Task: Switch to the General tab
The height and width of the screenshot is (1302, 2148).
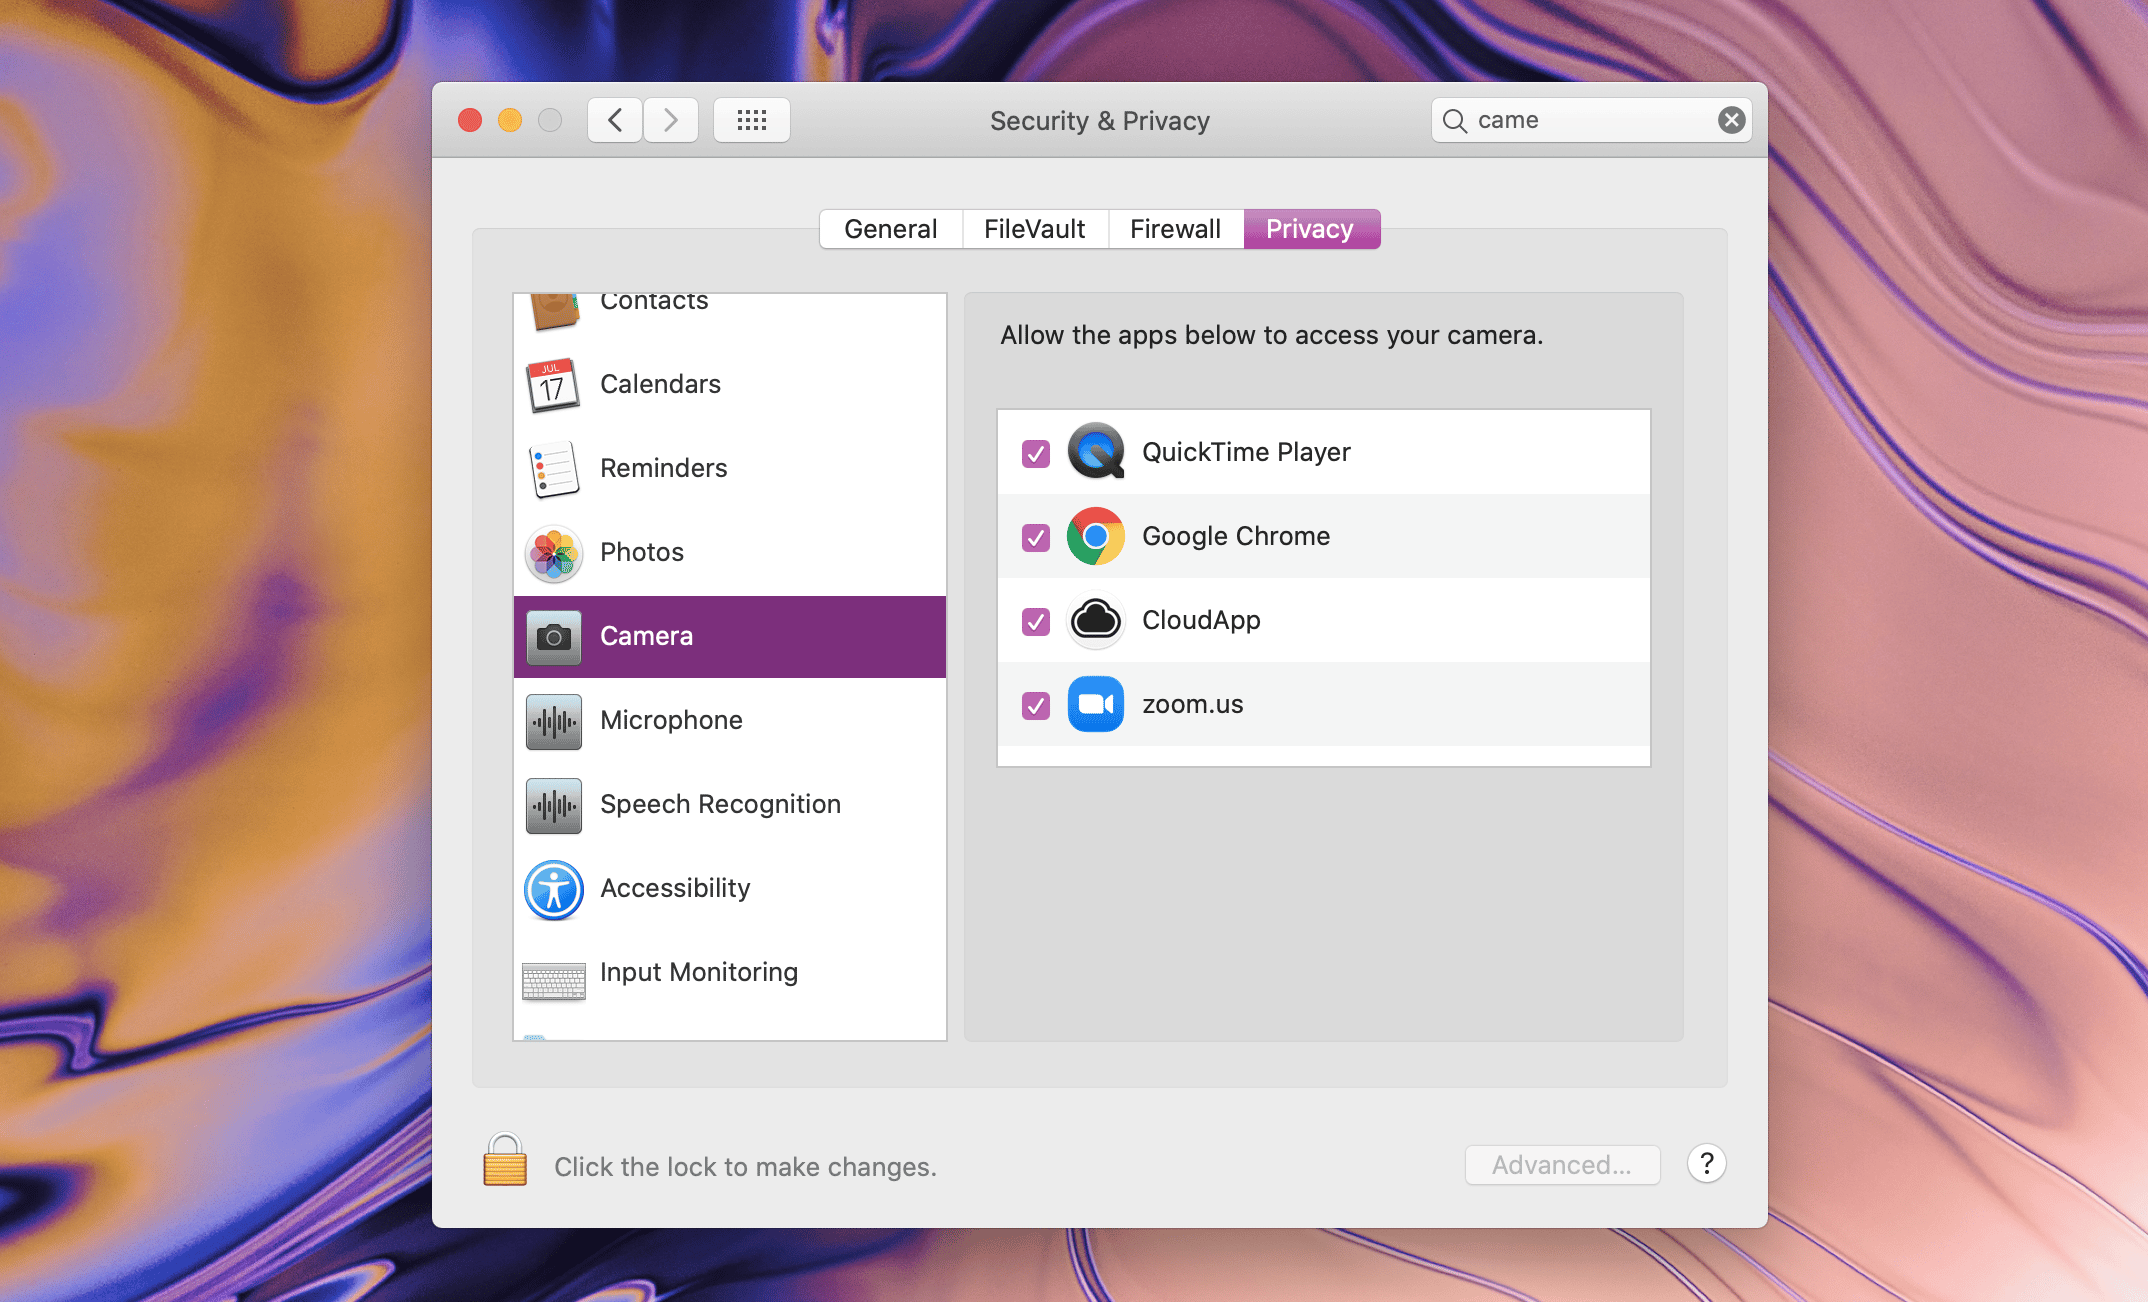Action: pos(891,229)
